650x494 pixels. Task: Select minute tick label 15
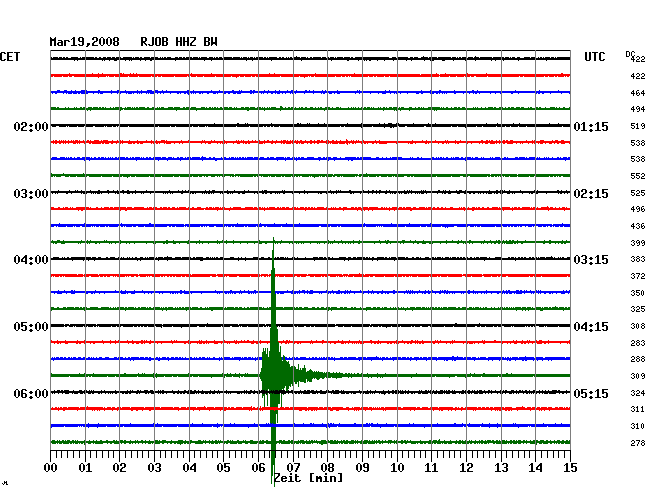[570, 468]
